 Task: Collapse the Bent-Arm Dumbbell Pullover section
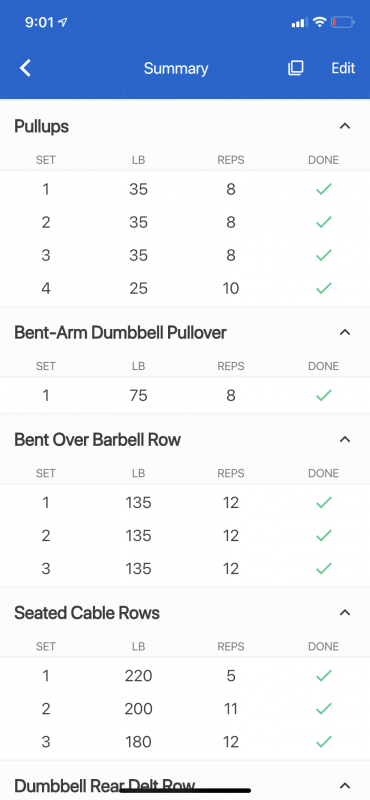pos(345,333)
